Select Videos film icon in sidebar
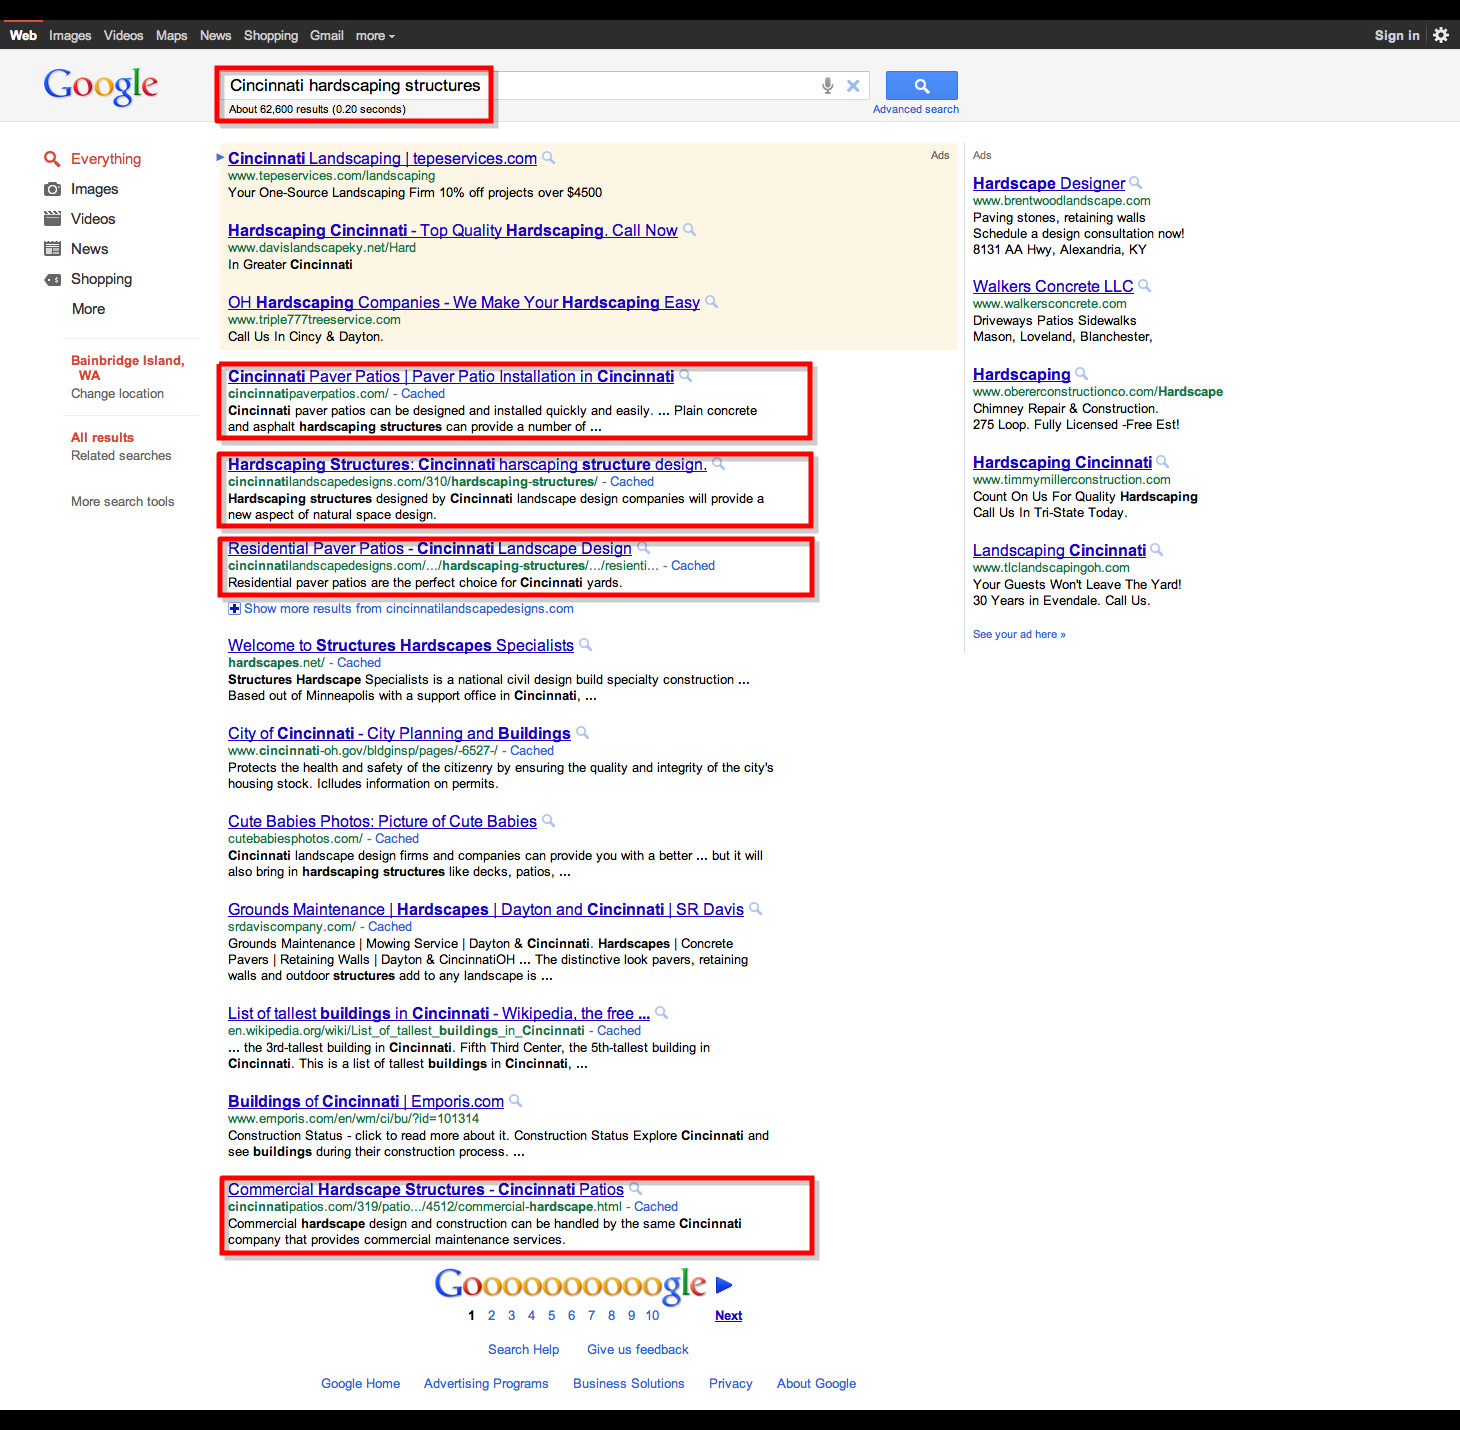Viewport: 1460px width, 1430px height. (x=52, y=219)
